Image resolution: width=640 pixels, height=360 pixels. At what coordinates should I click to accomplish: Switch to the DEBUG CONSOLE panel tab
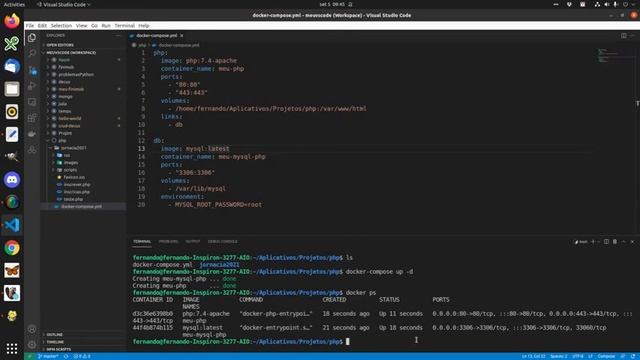click(222, 242)
